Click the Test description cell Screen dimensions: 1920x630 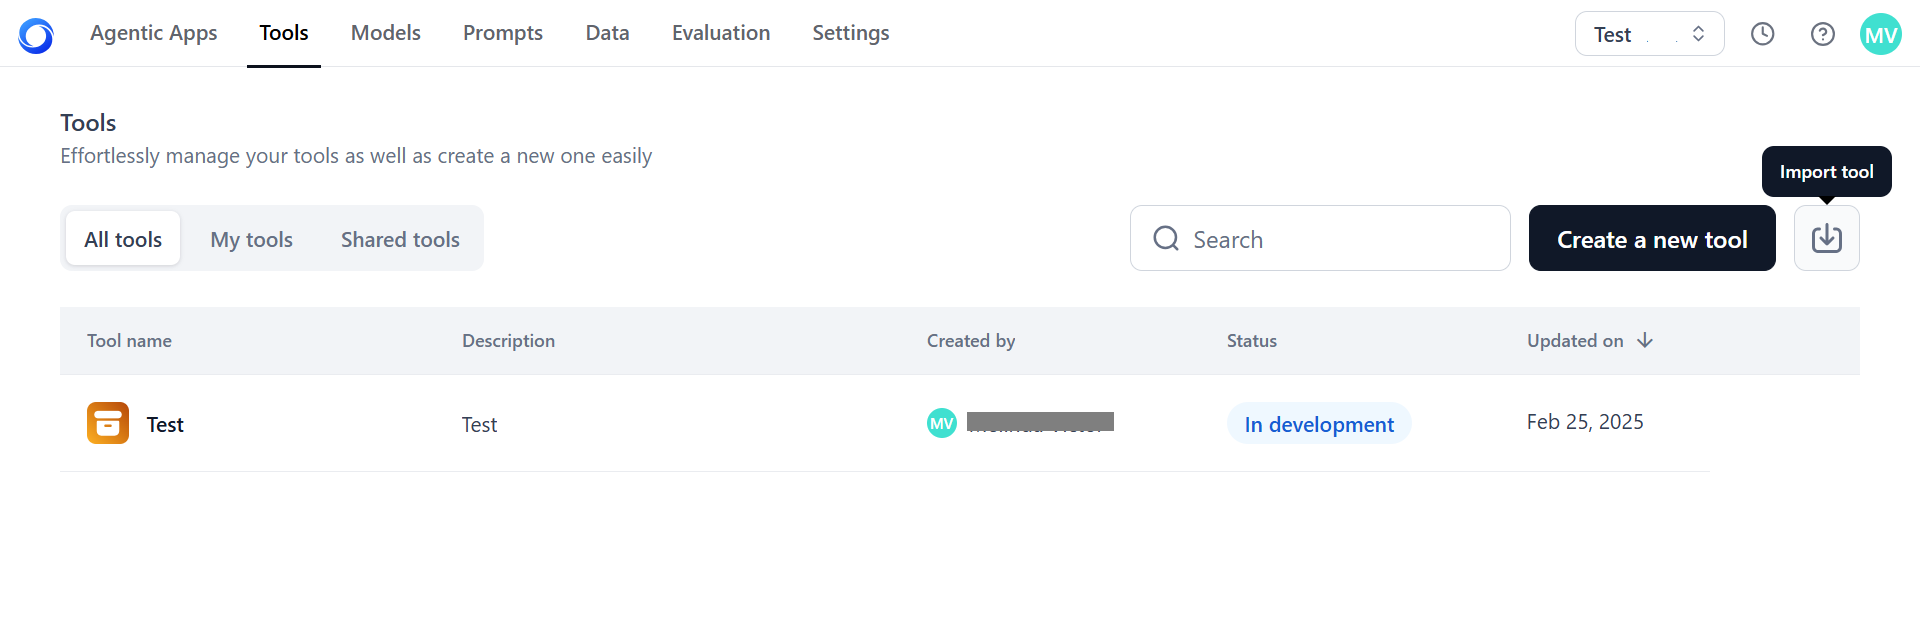click(x=479, y=424)
